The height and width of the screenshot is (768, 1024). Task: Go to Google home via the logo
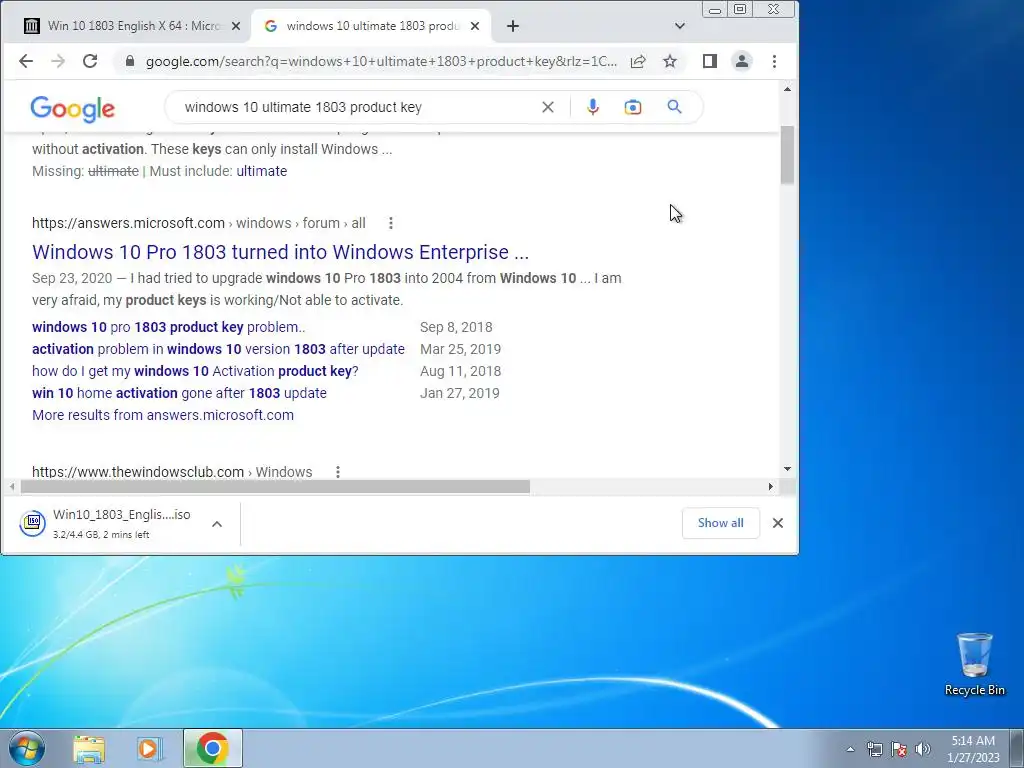pos(72,109)
